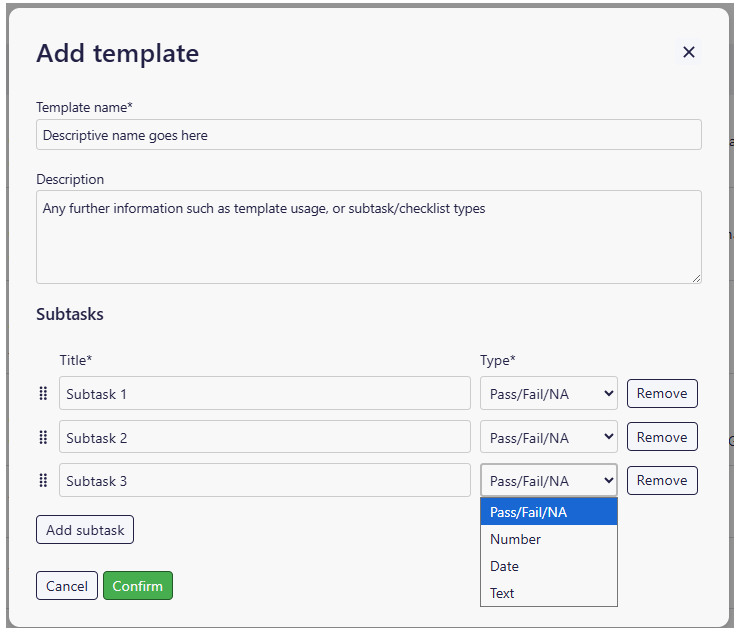Remove Subtask 2 row
742x634 pixels.
661,437
